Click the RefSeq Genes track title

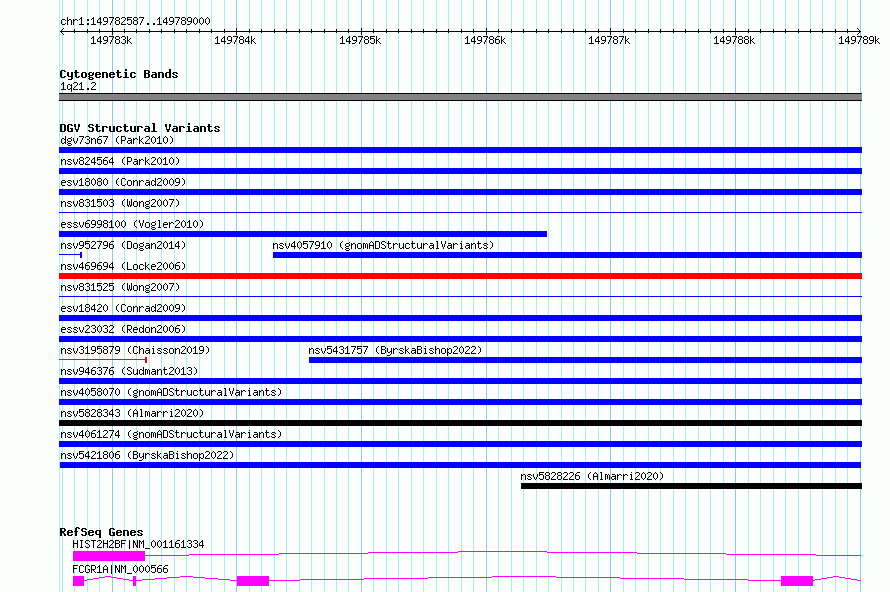(x=101, y=532)
